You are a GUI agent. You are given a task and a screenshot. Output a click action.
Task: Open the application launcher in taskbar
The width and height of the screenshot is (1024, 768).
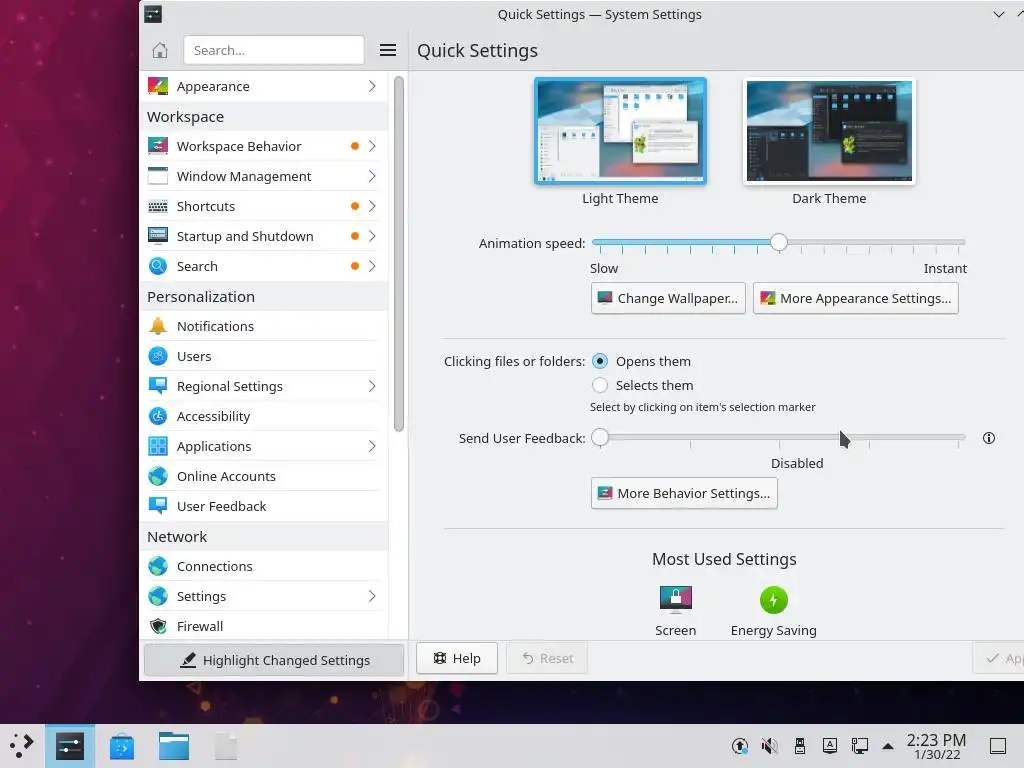(x=22, y=746)
